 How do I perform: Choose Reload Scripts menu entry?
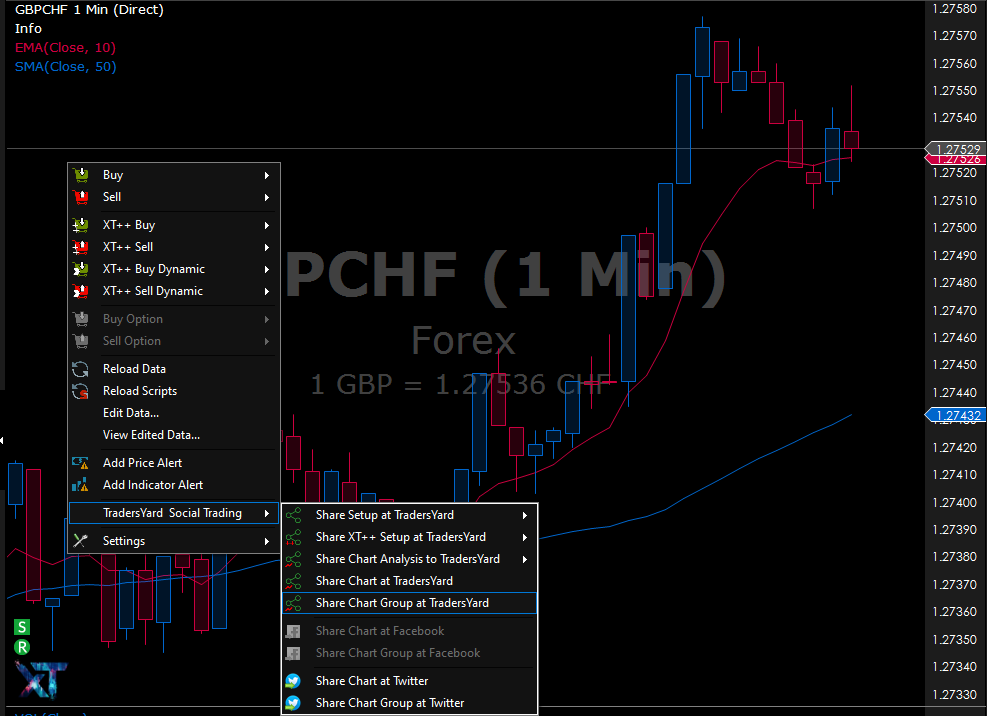(173, 391)
